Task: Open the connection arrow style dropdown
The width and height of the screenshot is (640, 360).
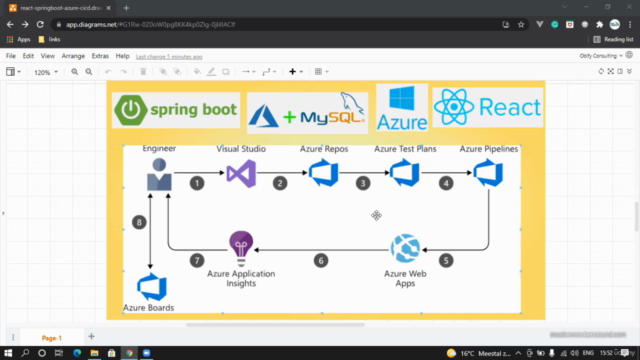Action: [x=248, y=72]
